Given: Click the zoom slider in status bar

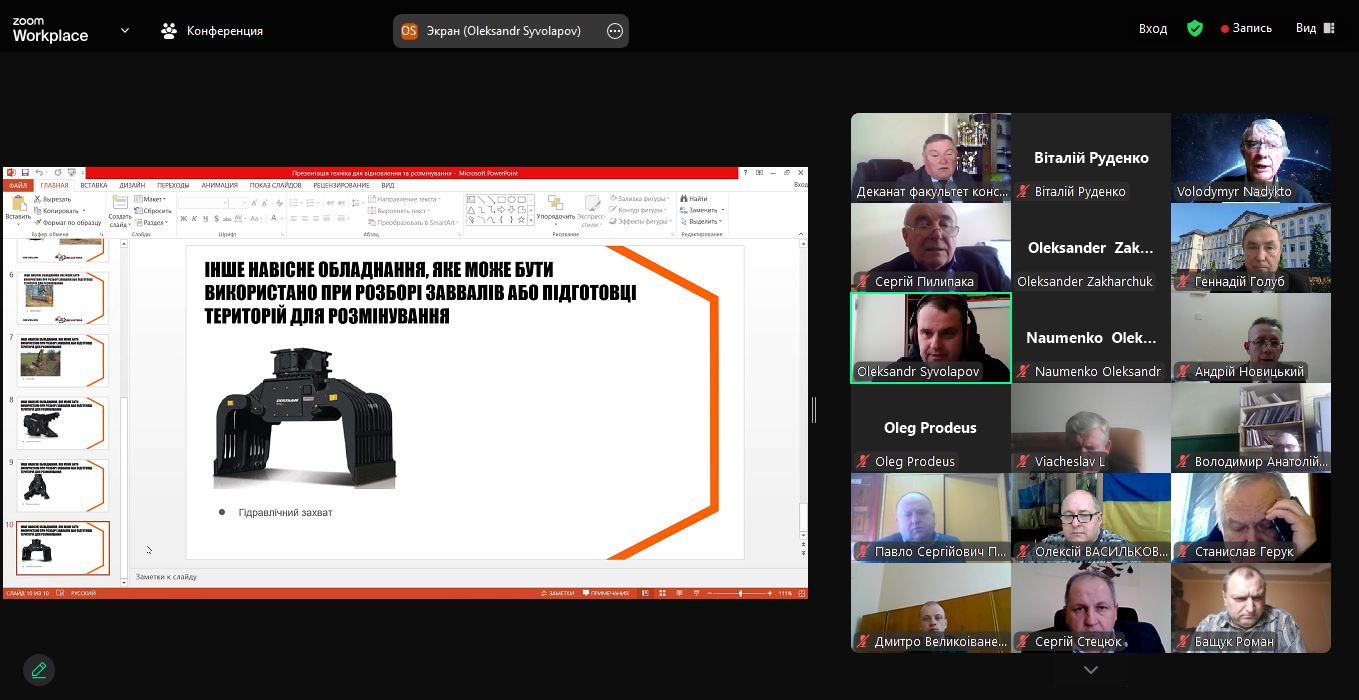Looking at the screenshot, I should click(x=740, y=593).
